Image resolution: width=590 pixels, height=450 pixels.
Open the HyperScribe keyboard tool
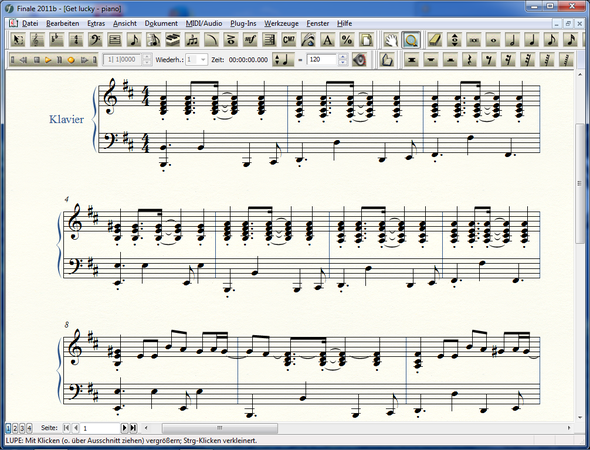[x=173, y=40]
